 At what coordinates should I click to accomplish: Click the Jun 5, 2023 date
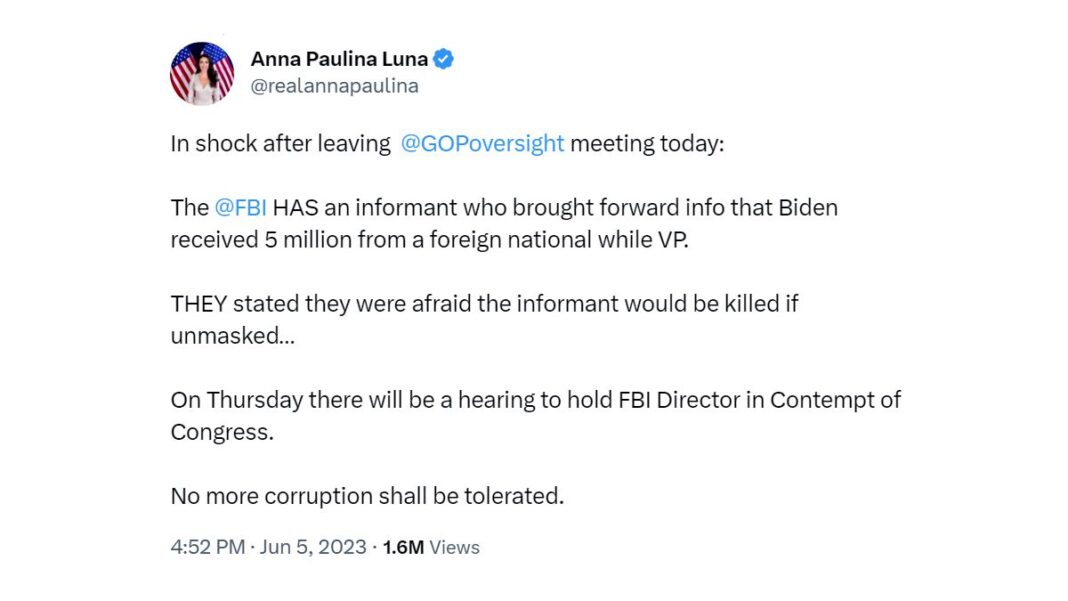(x=313, y=547)
